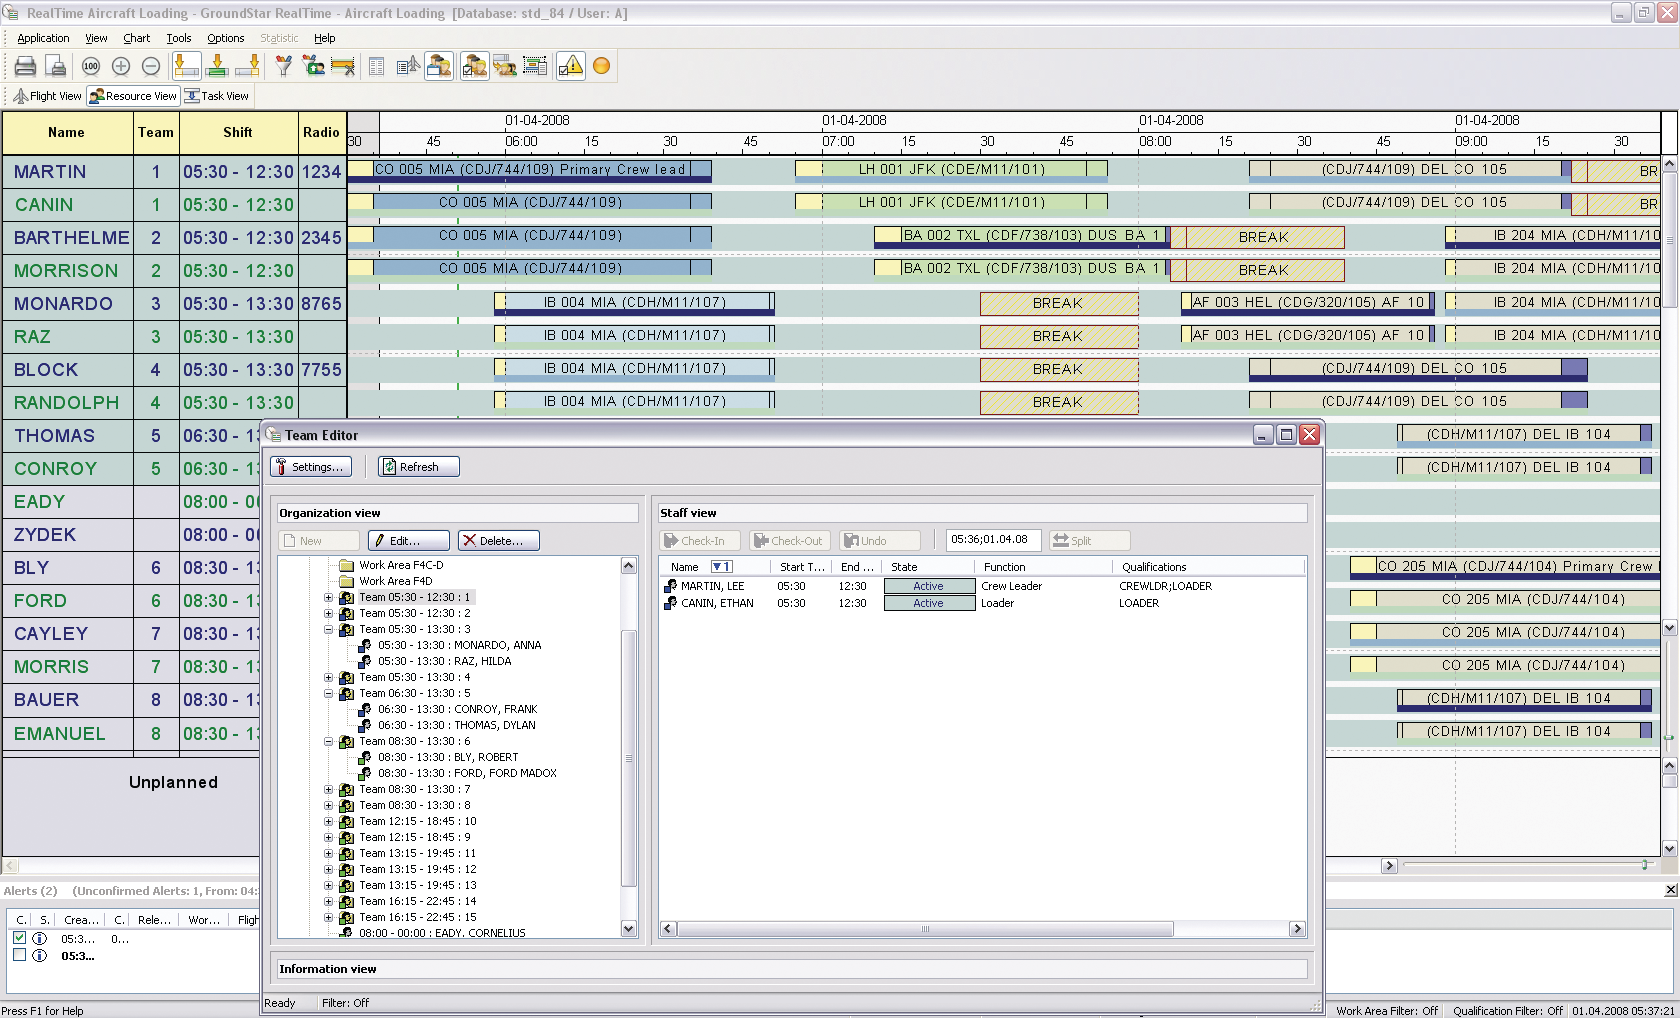This screenshot has width=1680, height=1018.
Task: Open the Options menu
Action: pos(225,38)
